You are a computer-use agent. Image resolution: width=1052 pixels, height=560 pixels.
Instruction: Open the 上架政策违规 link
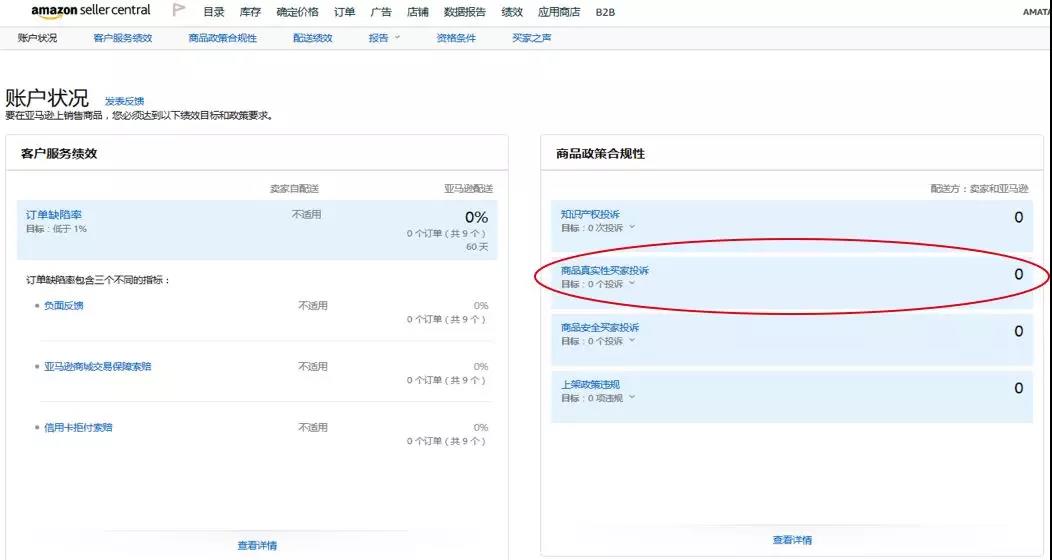(590, 385)
